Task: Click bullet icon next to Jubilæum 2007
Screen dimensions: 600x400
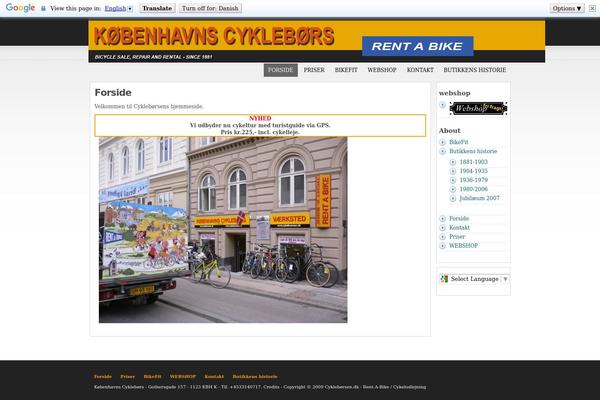Action: tap(453, 199)
